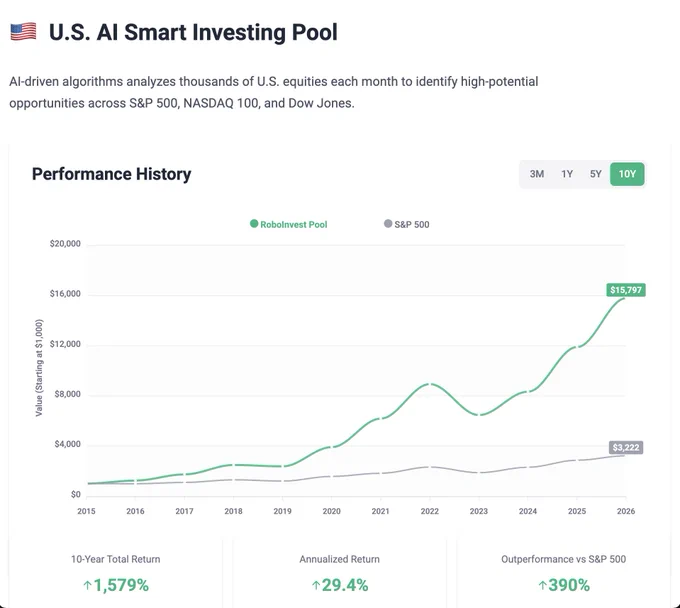Click the green RoboInvest Pool legend dot
This screenshot has height=608, width=680.
click(x=254, y=223)
